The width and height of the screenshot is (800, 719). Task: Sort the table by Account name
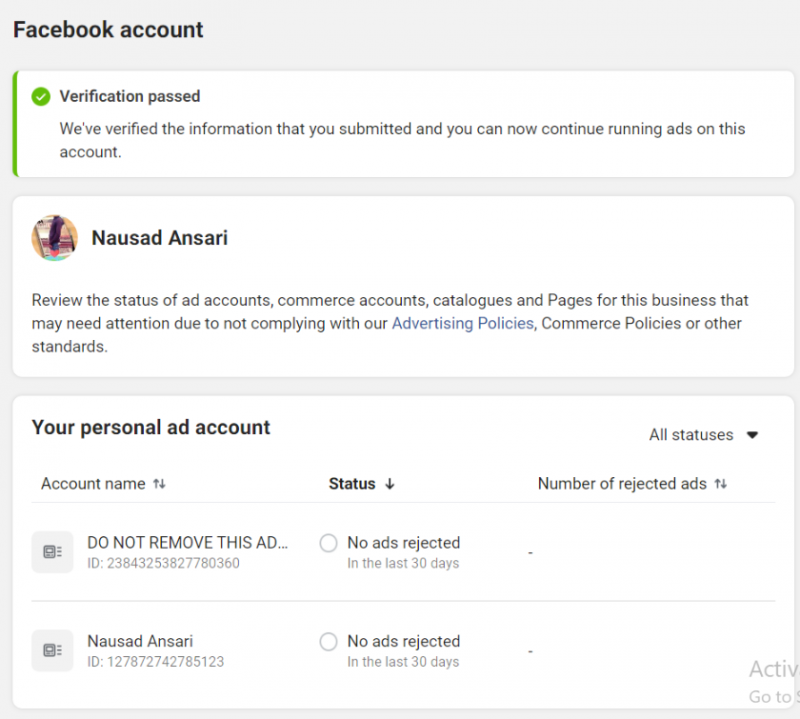(159, 484)
